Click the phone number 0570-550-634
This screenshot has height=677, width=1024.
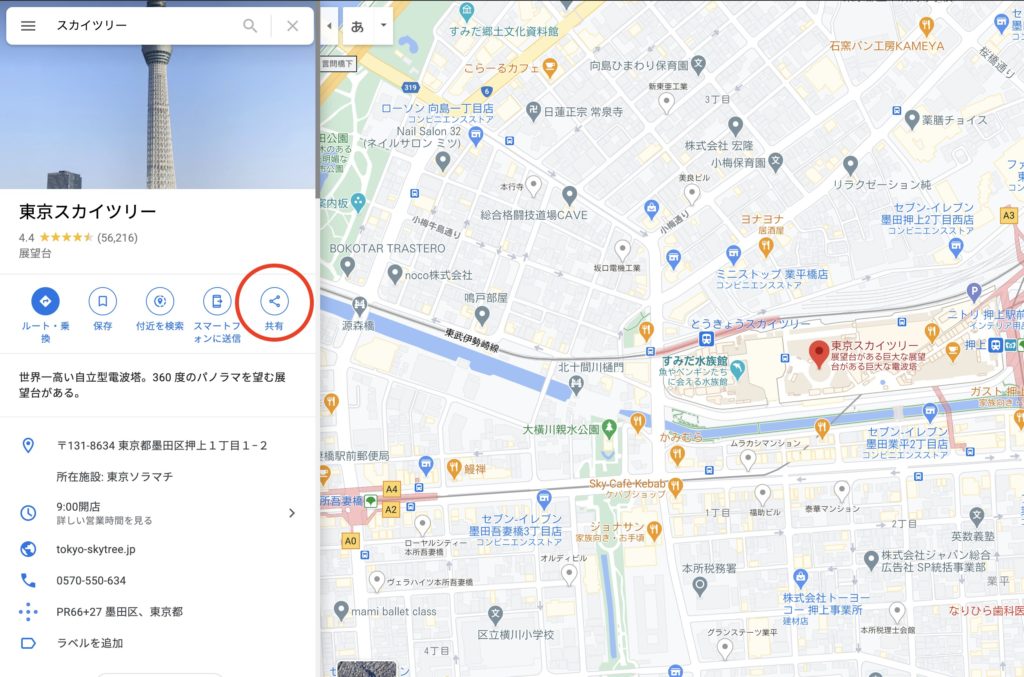[x=91, y=580]
